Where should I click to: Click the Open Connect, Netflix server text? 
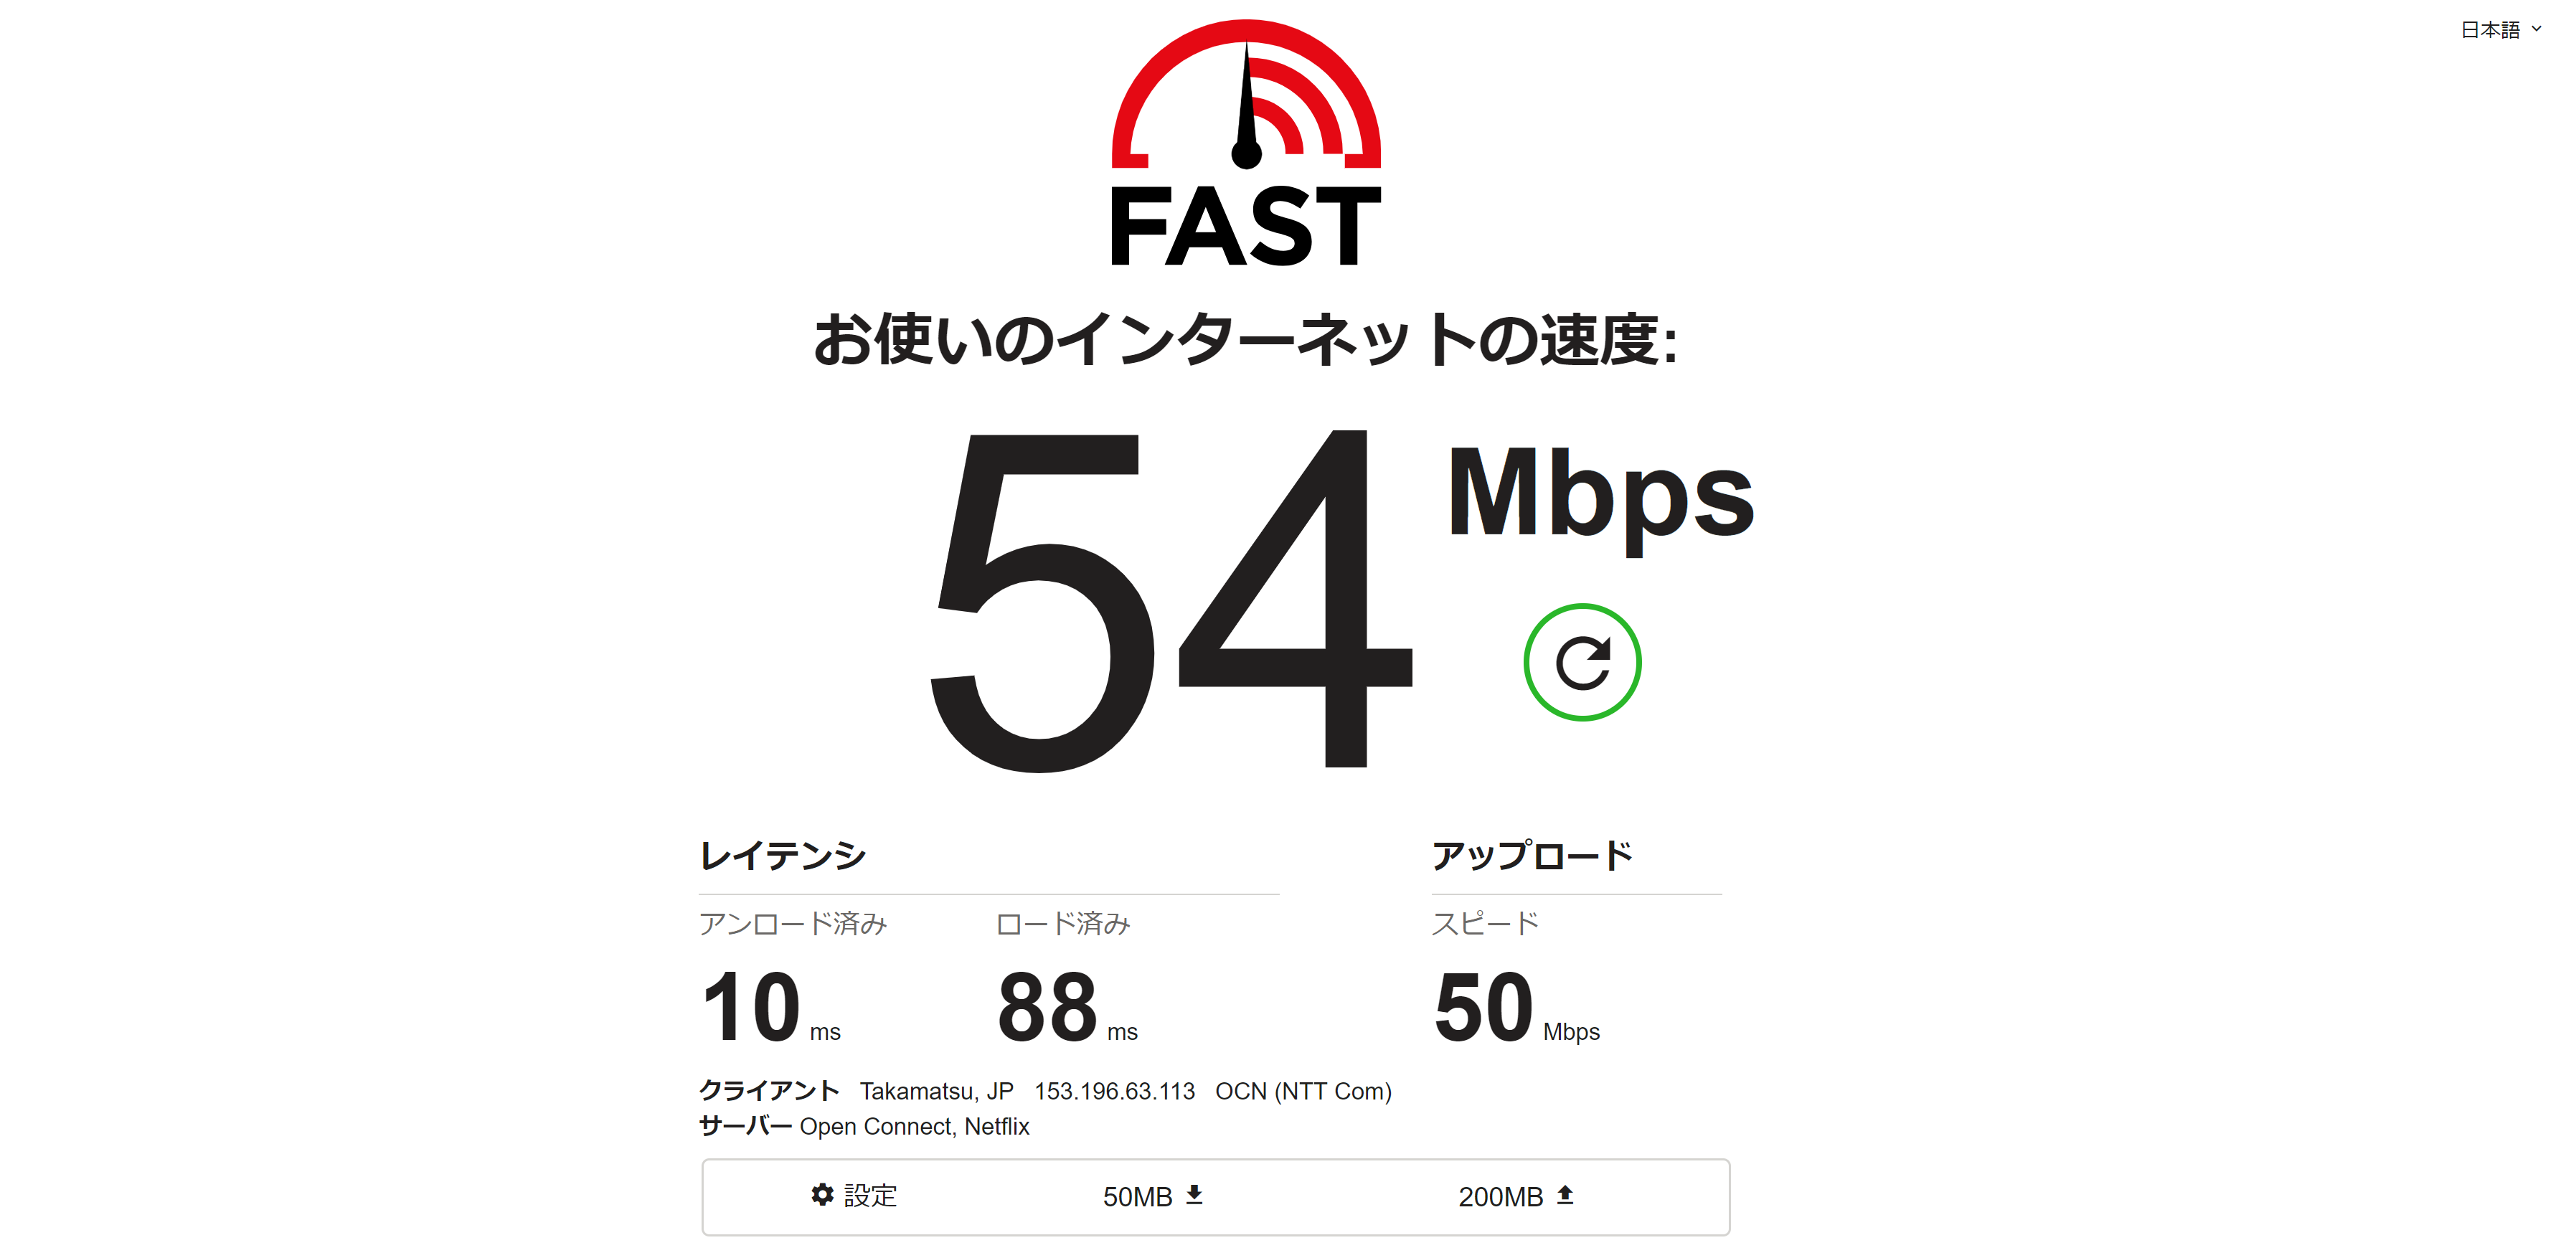914,1126
